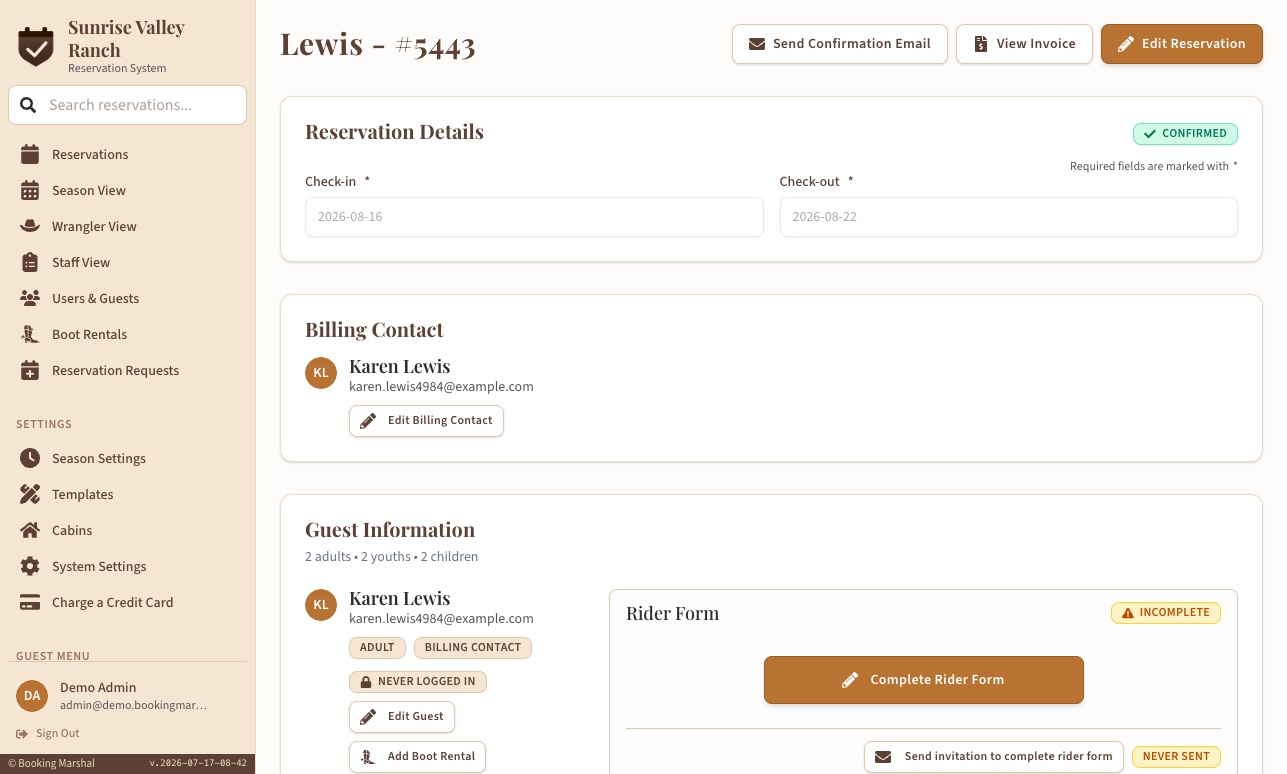Click the Boot Rentals boot icon in sidebar
Image resolution: width=1287 pixels, height=774 pixels.
pyautogui.click(x=30, y=334)
